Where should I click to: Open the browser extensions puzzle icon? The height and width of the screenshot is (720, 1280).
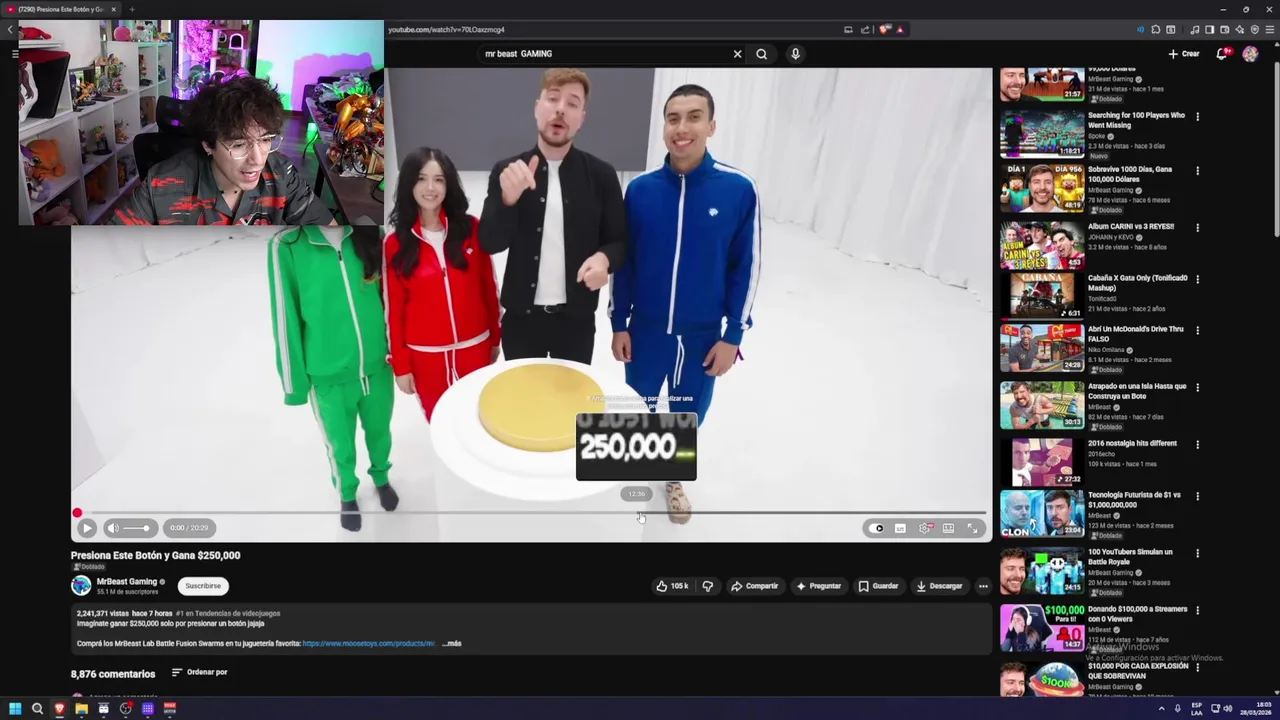pos(1155,30)
